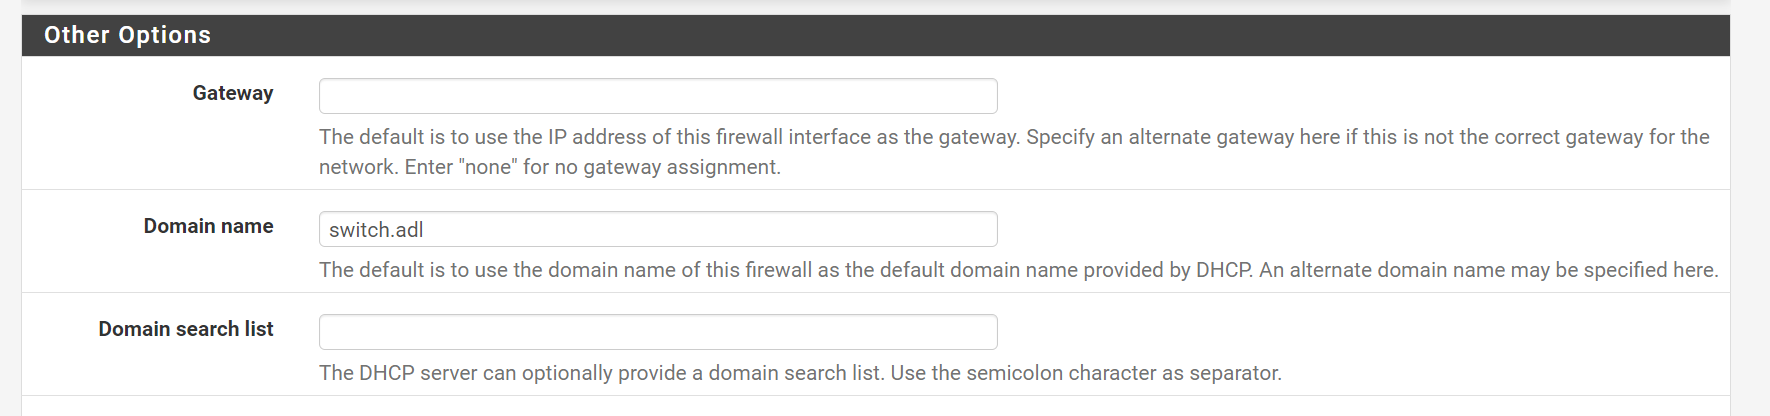This screenshot has height=416, width=1770.
Task: Click the word "semicolon" in the search list hint
Action: (1015, 373)
